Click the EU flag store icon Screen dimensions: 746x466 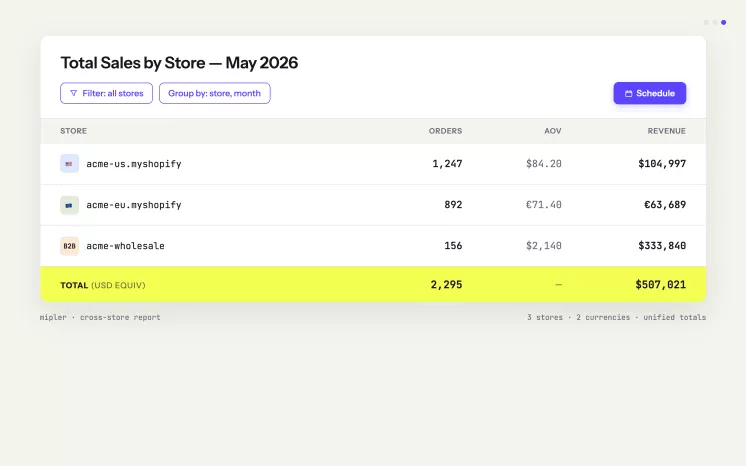coord(69,205)
